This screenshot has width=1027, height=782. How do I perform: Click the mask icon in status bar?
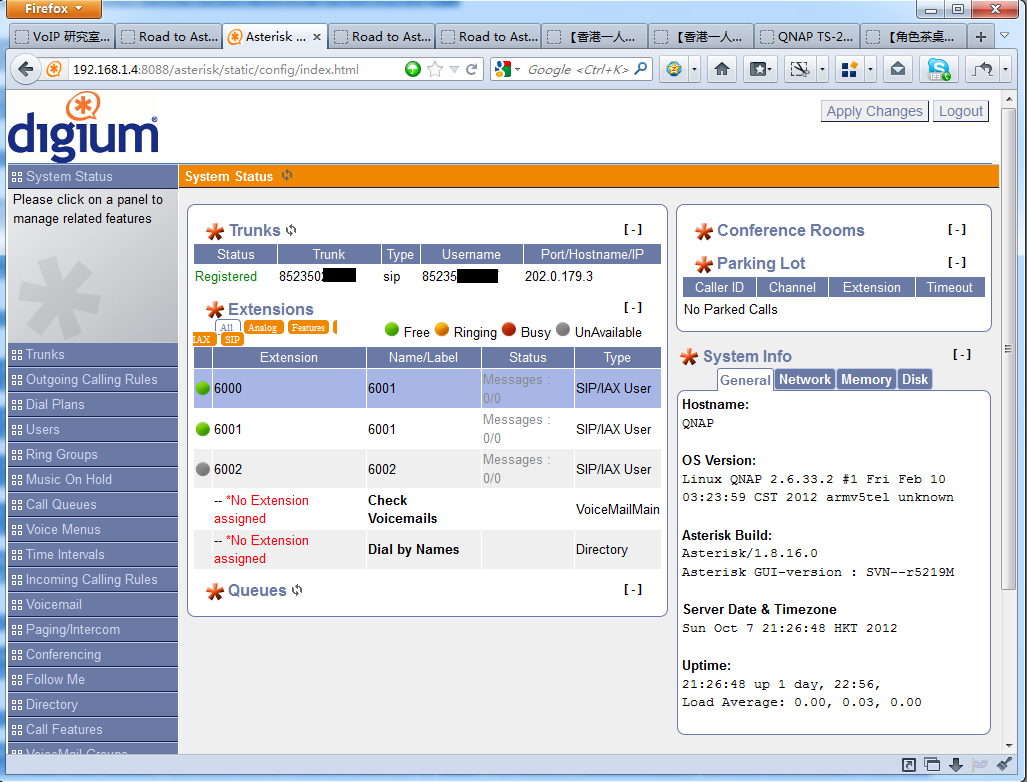point(980,764)
